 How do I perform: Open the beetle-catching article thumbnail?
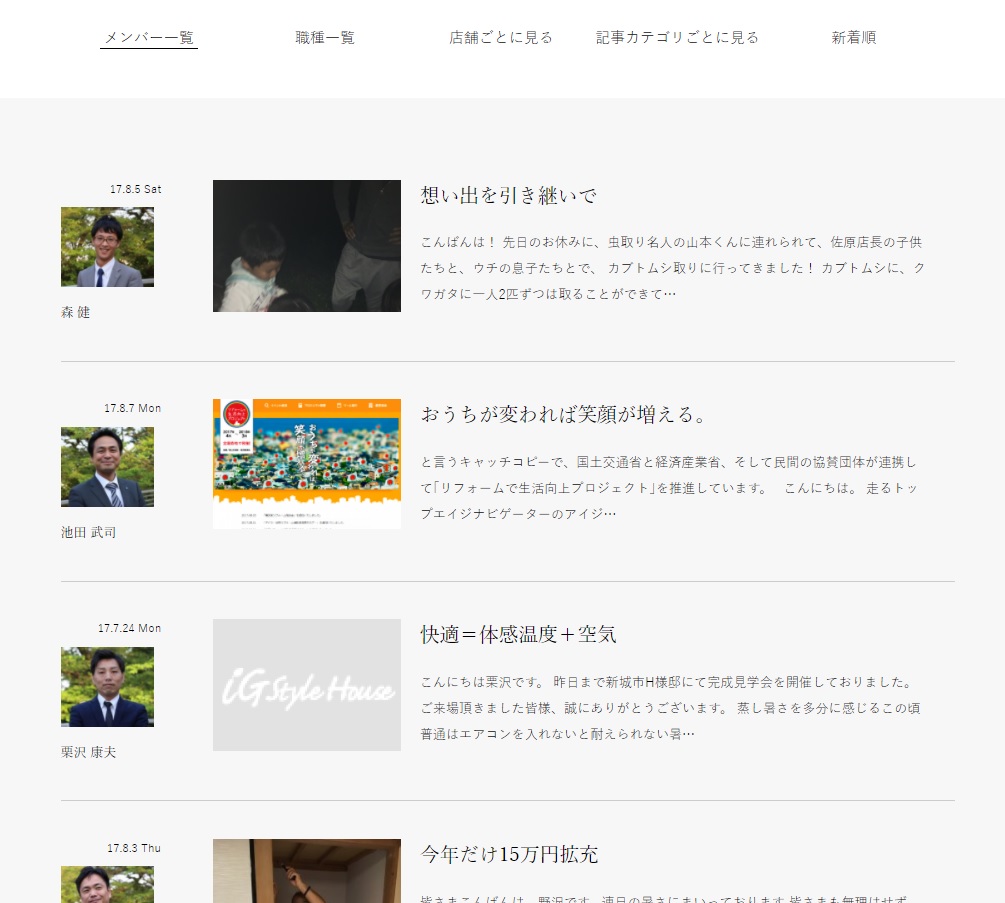[x=306, y=246]
